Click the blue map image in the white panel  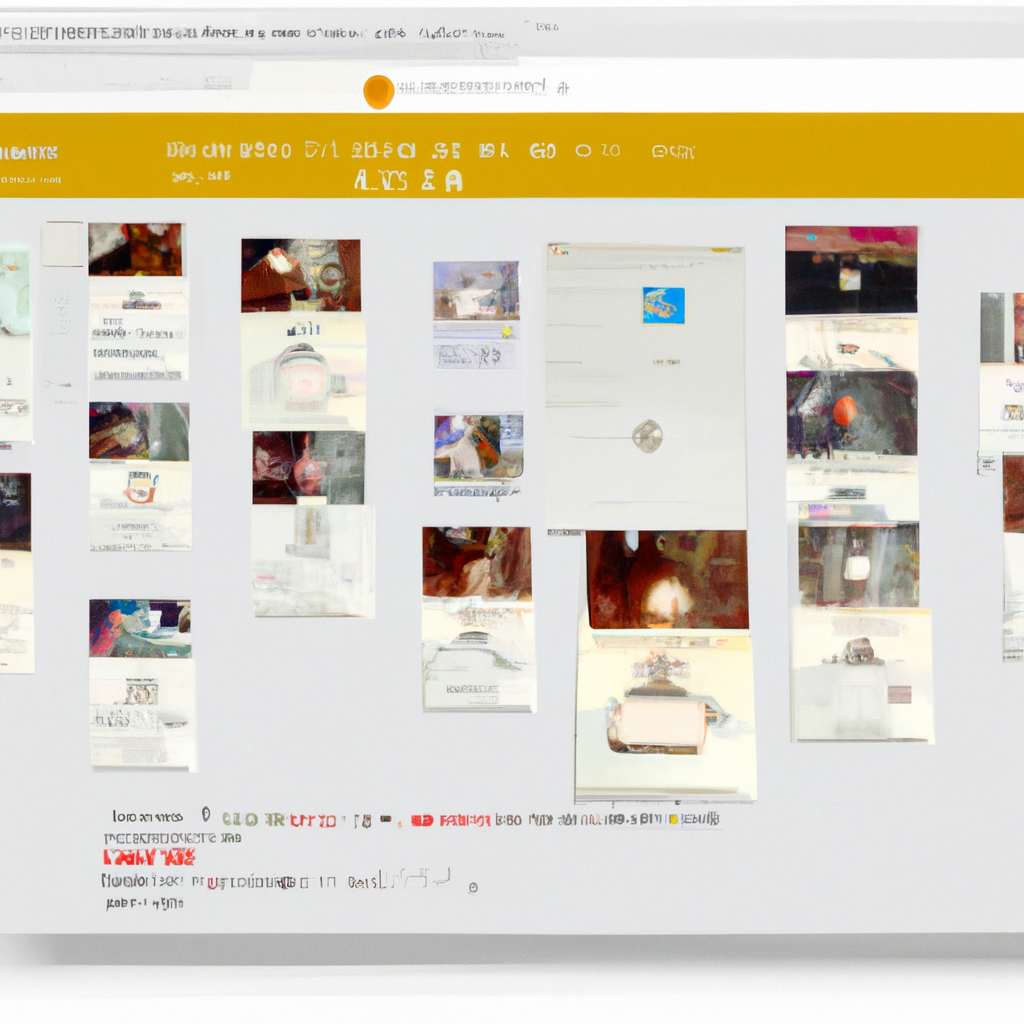click(663, 305)
